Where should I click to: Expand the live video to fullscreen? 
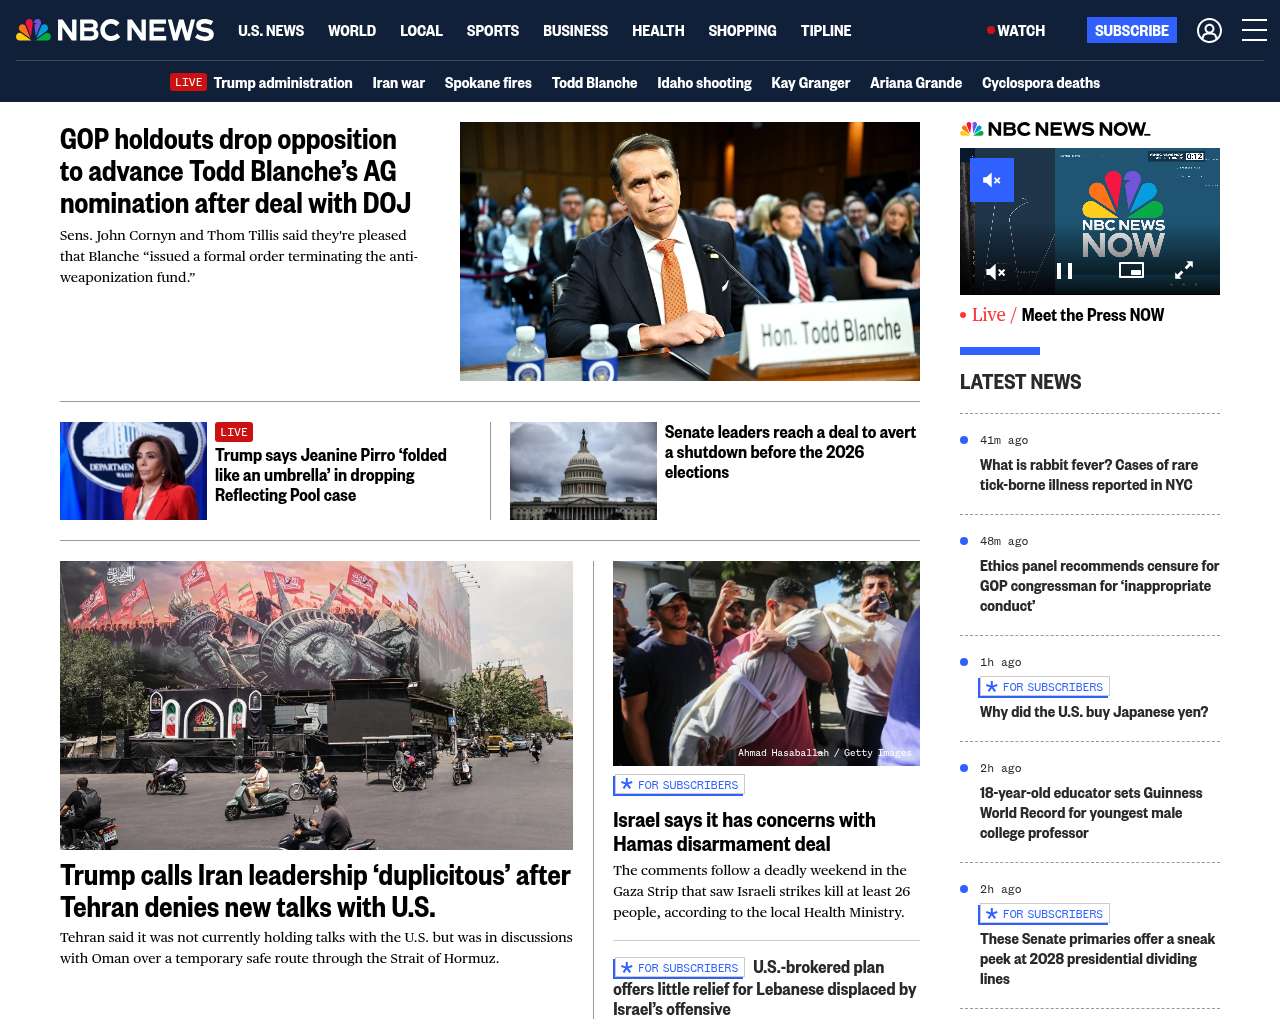(1184, 270)
